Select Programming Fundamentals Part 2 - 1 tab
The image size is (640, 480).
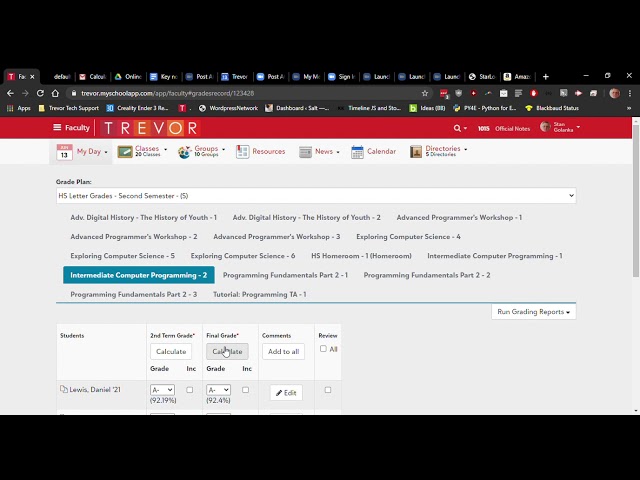click(285, 275)
